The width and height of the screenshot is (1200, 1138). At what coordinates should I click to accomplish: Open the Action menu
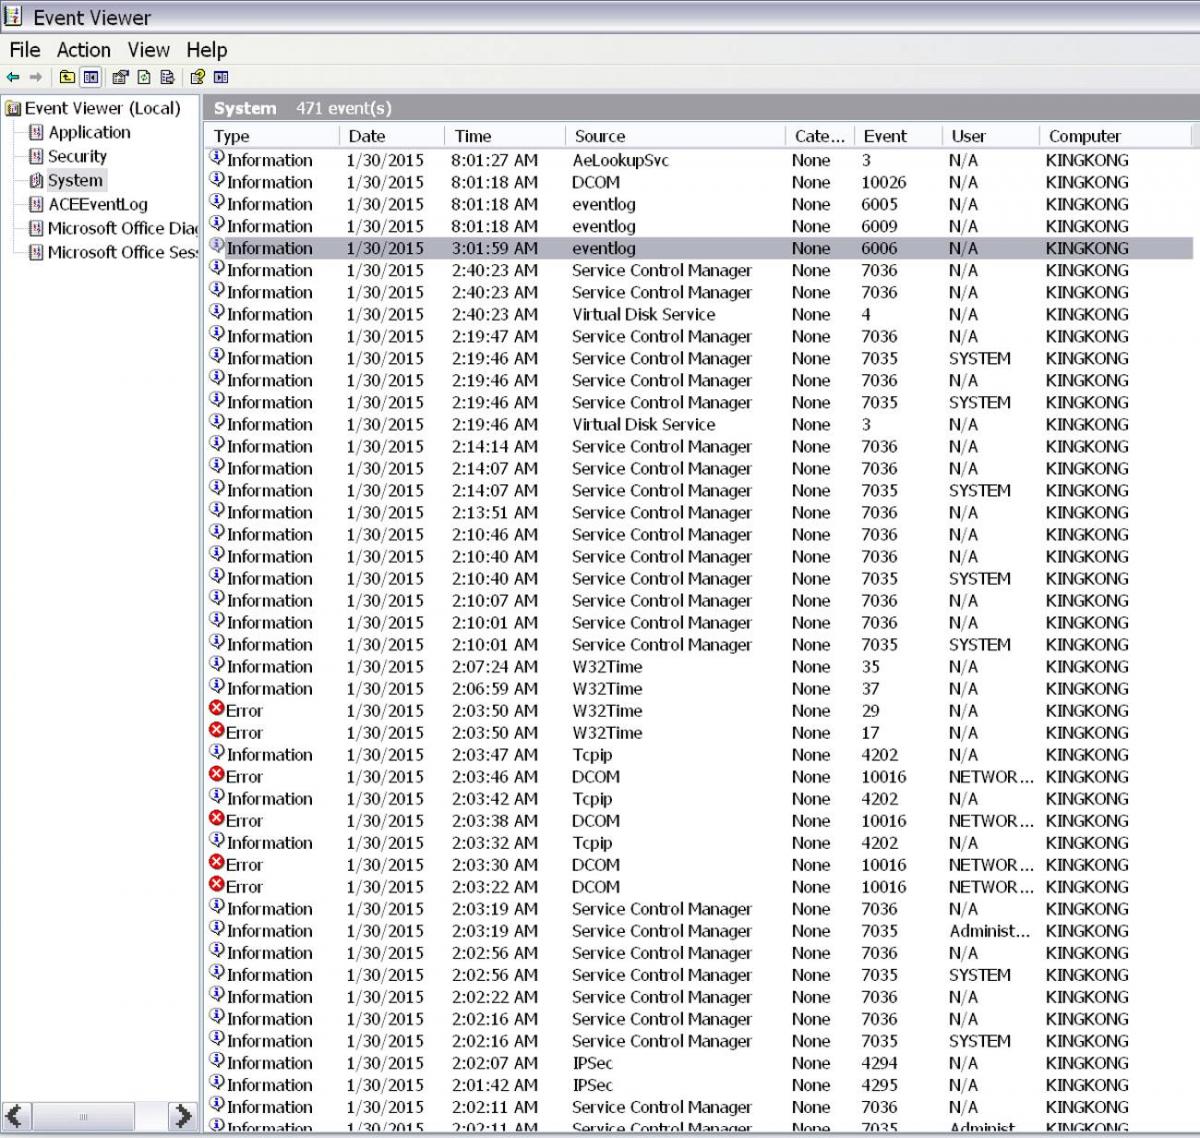[83, 50]
